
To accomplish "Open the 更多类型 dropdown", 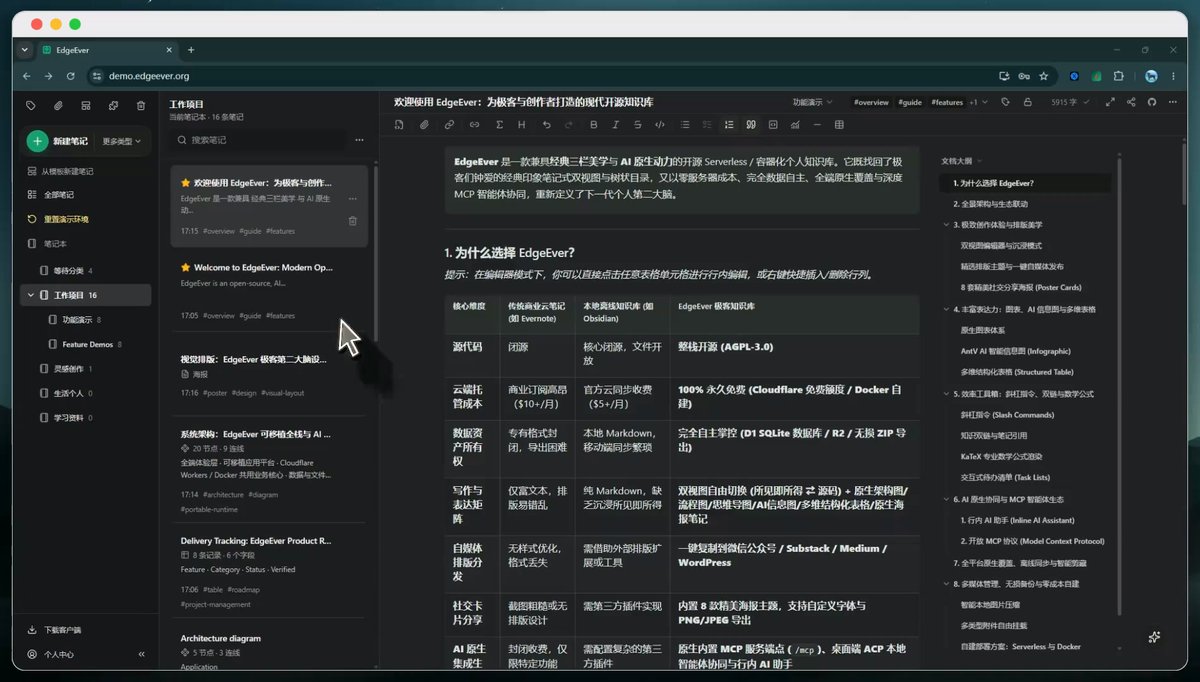I will point(122,141).
